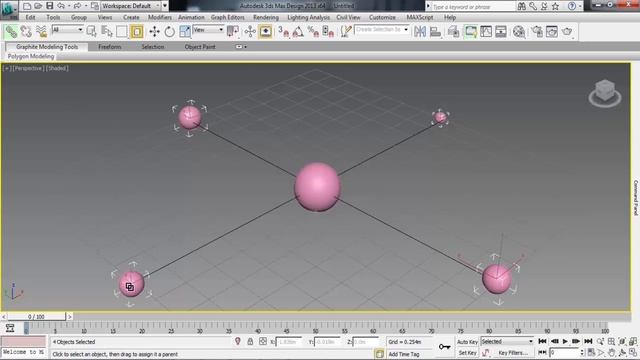Click the Set Key button

point(467,353)
